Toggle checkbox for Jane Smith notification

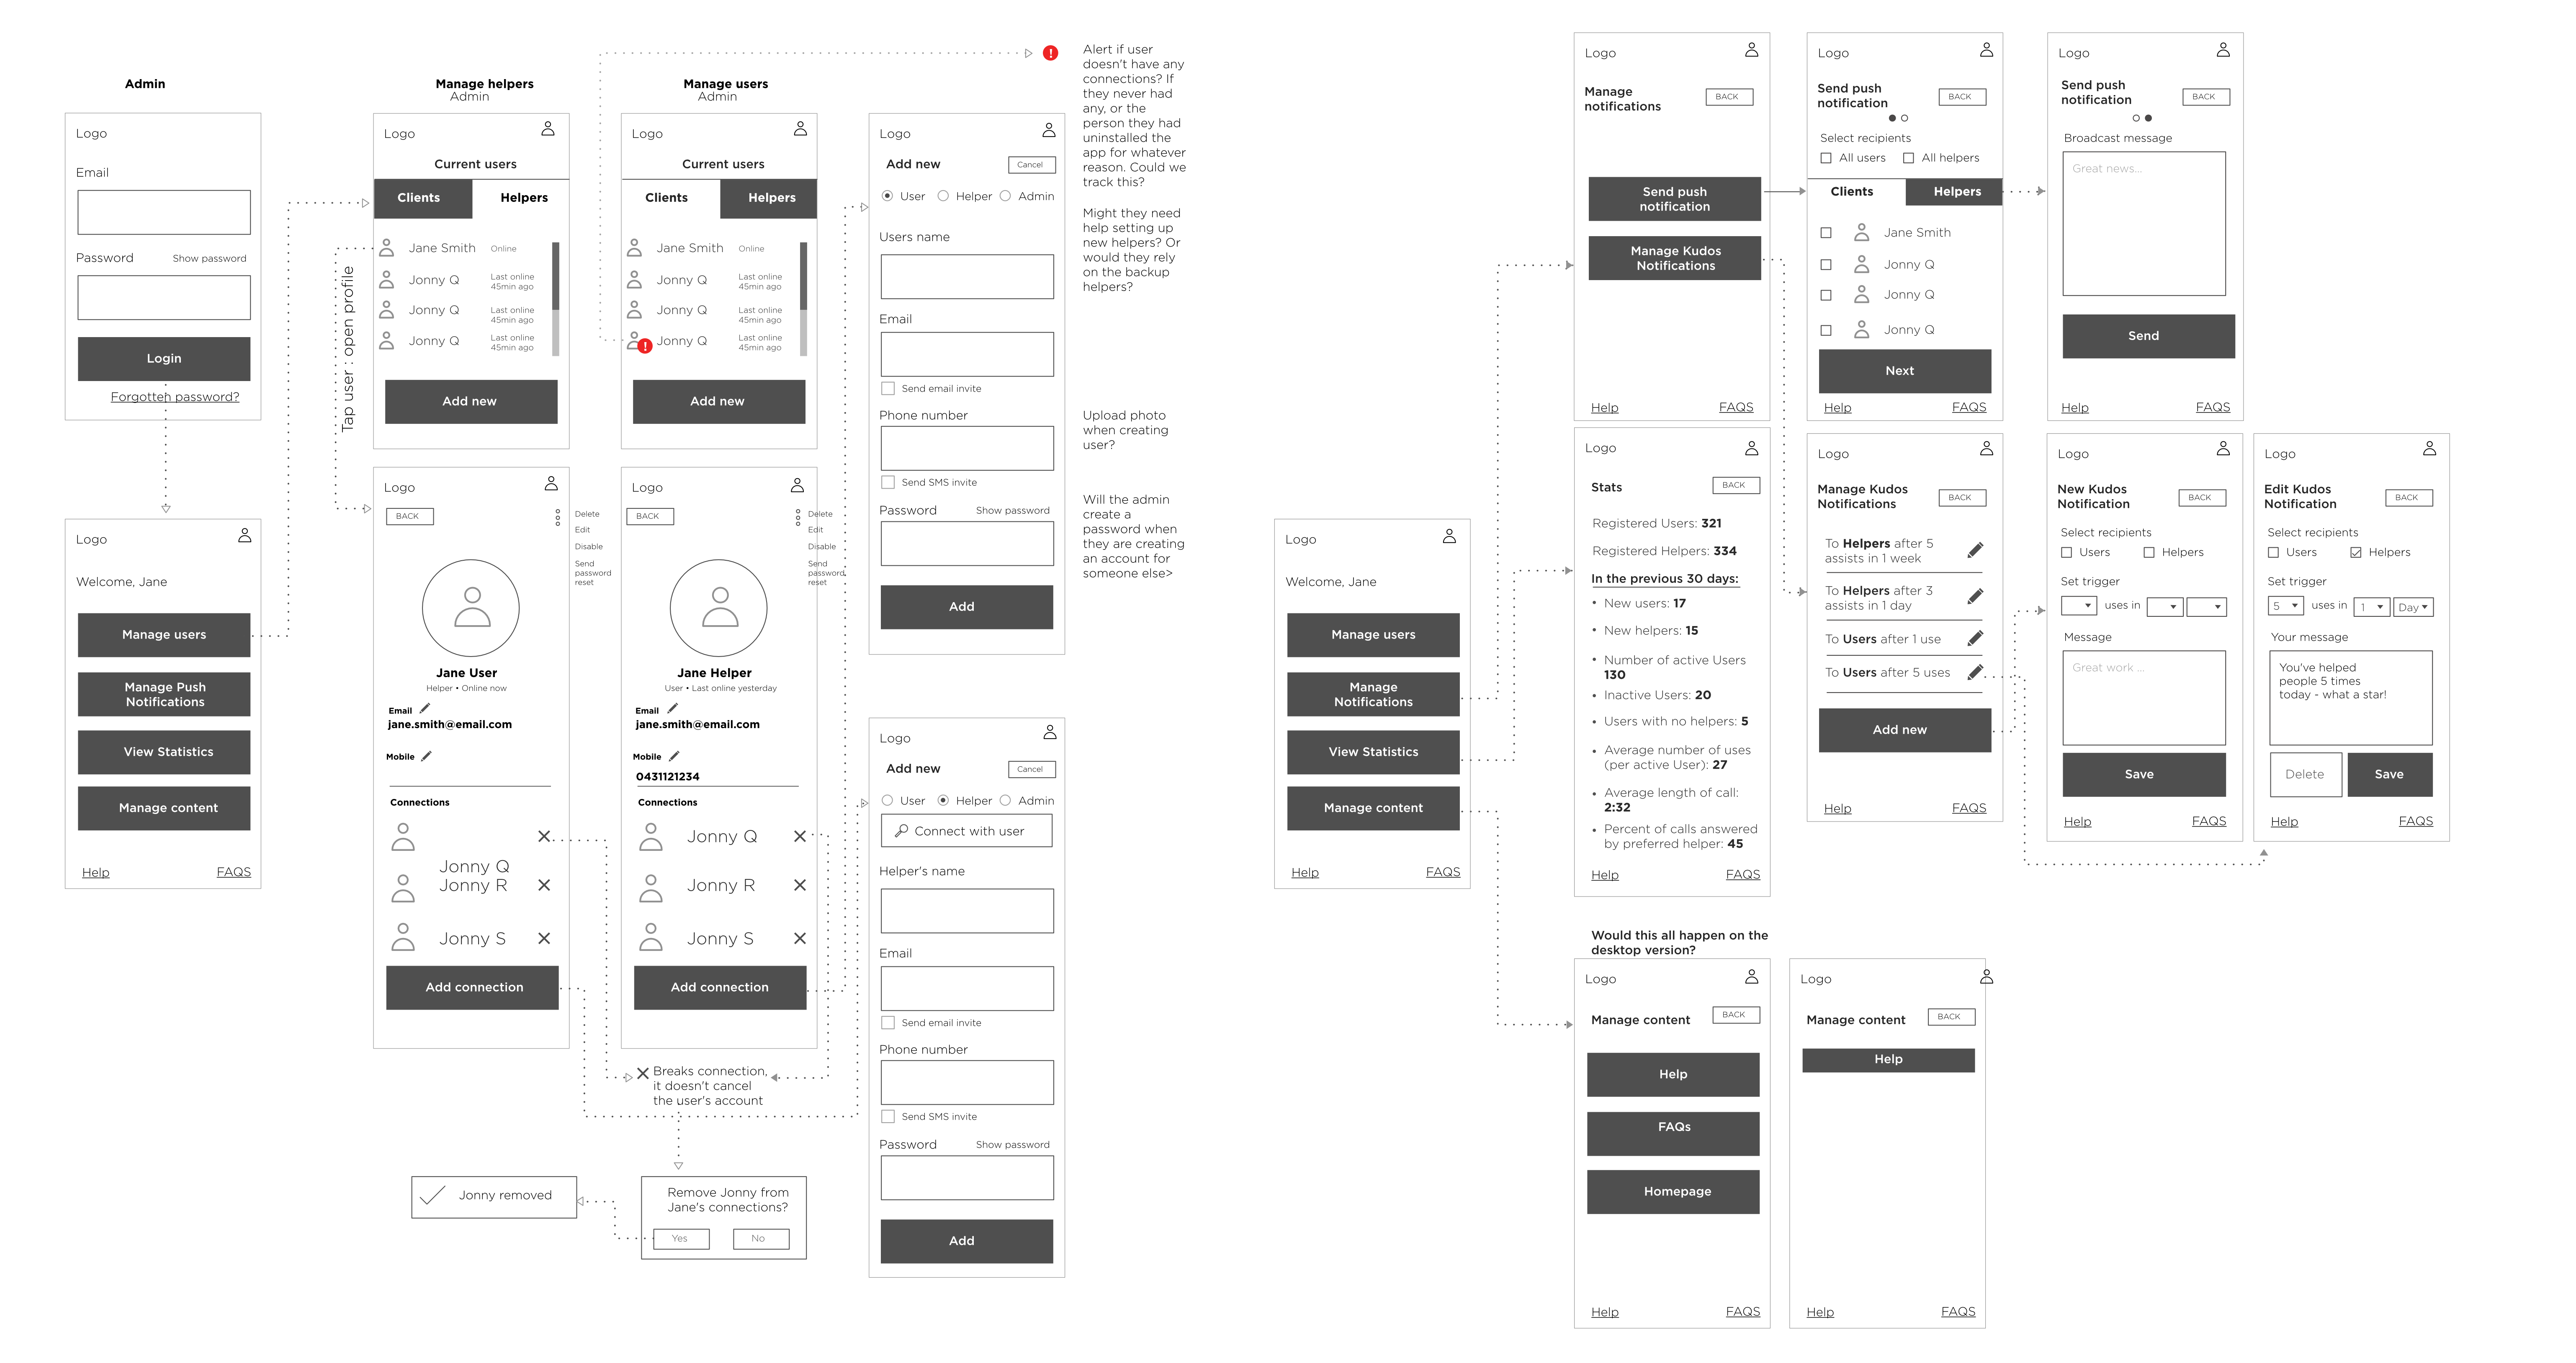coord(1826,232)
